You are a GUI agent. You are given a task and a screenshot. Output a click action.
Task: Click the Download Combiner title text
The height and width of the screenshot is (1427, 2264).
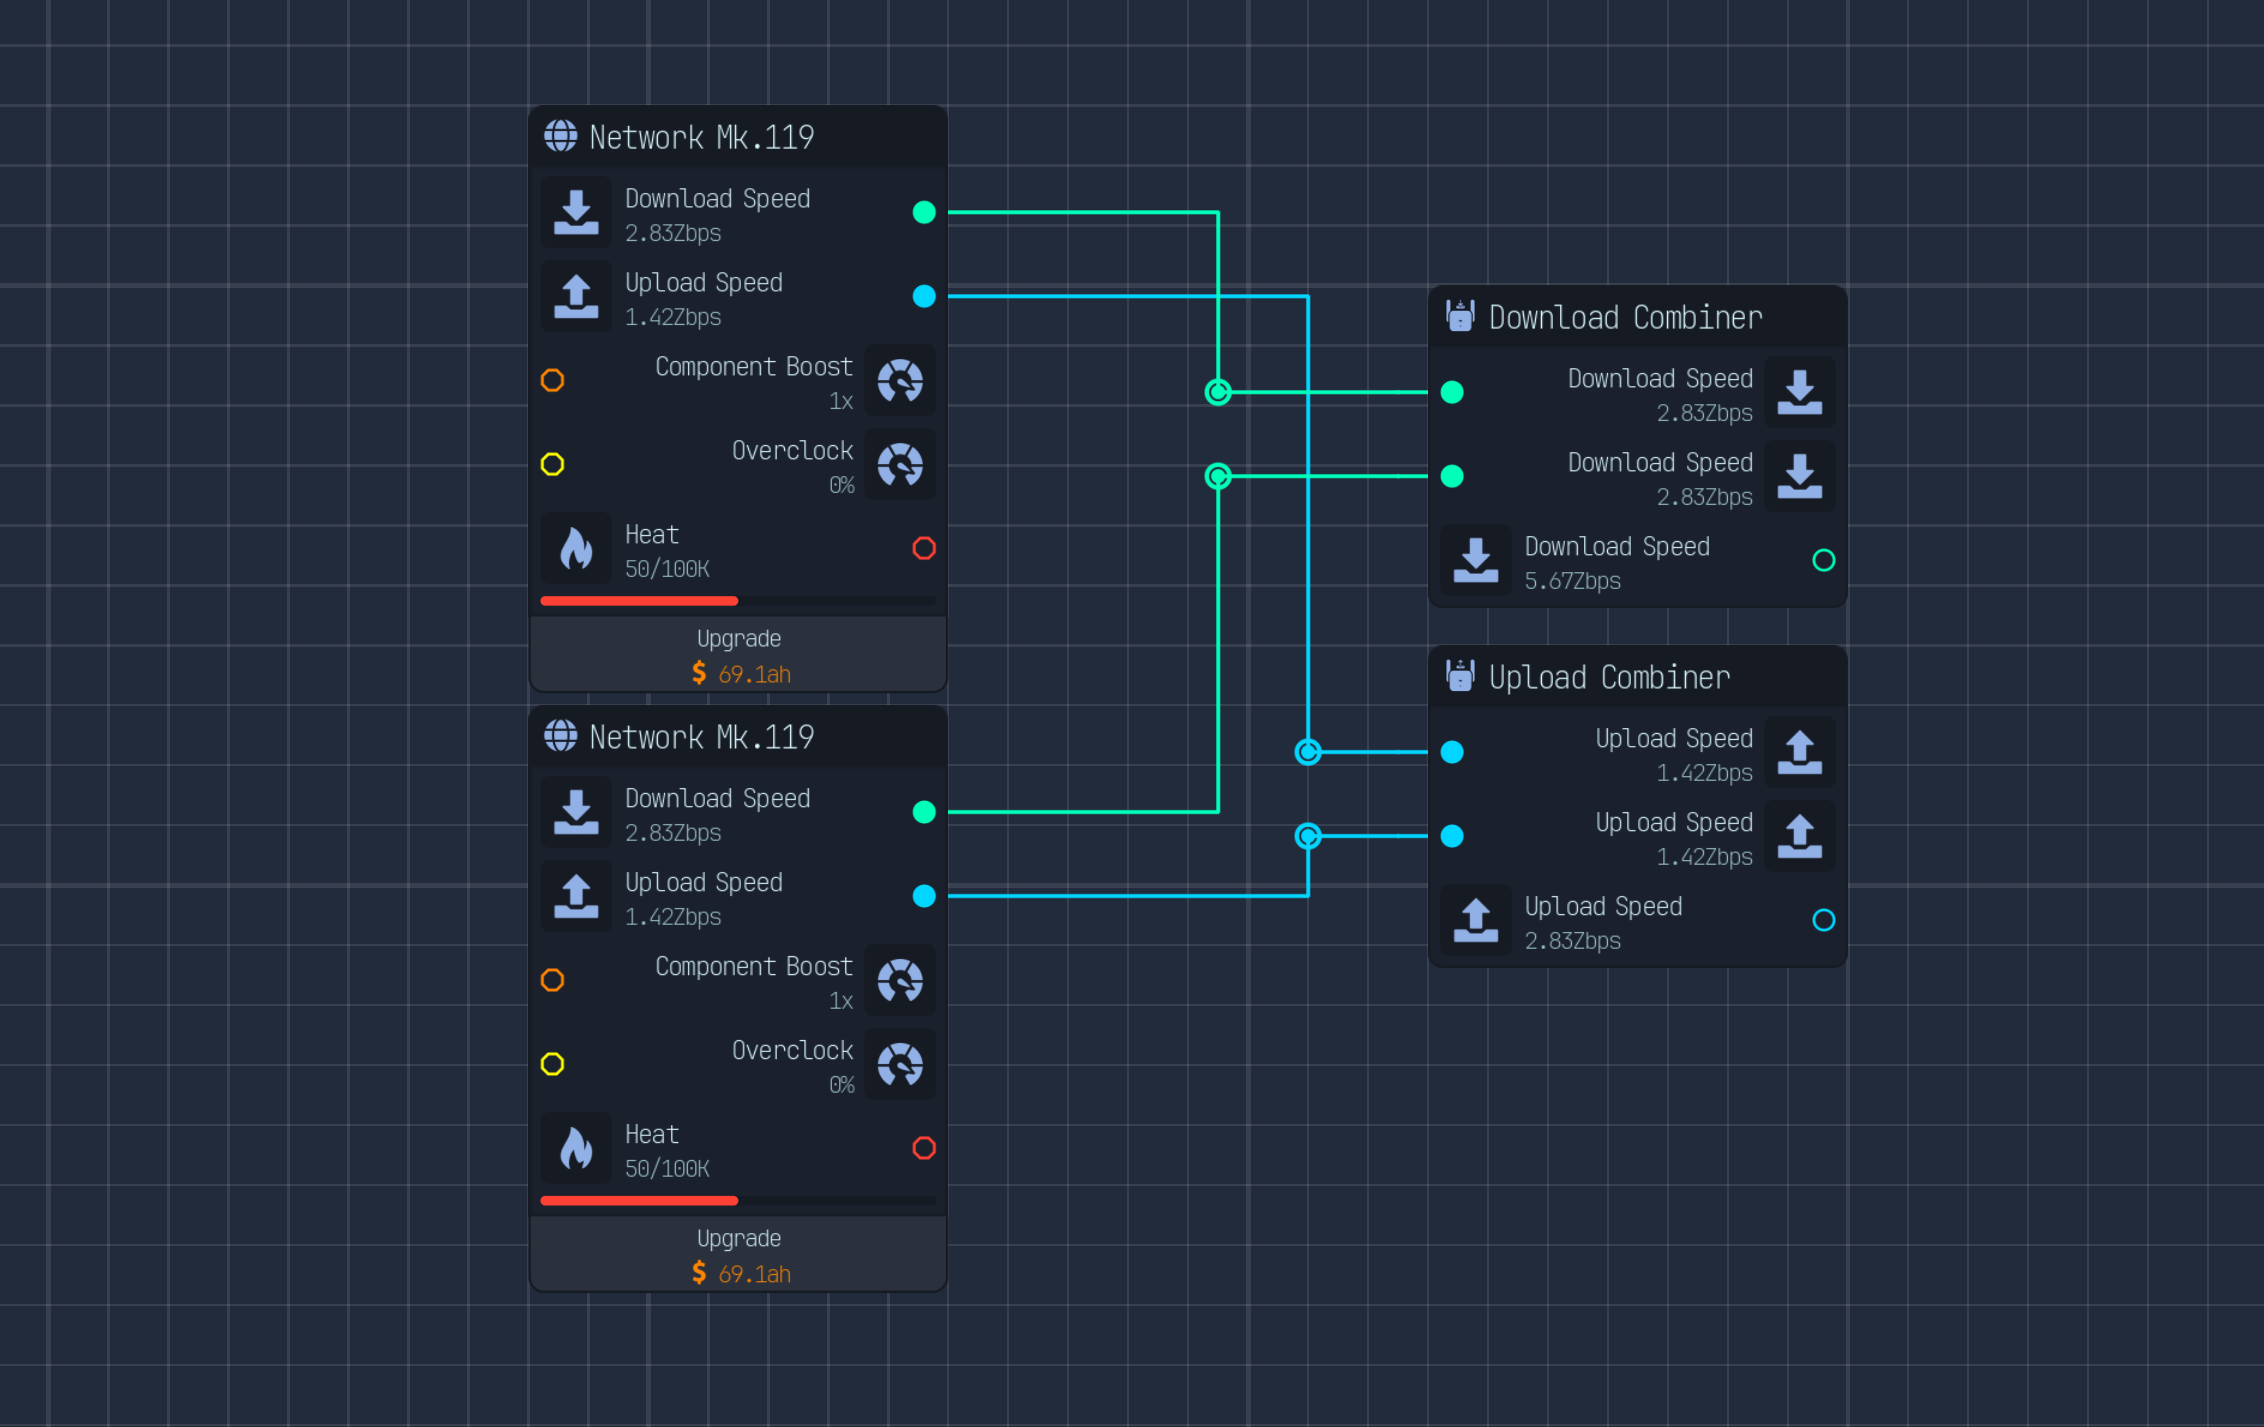click(x=1625, y=317)
